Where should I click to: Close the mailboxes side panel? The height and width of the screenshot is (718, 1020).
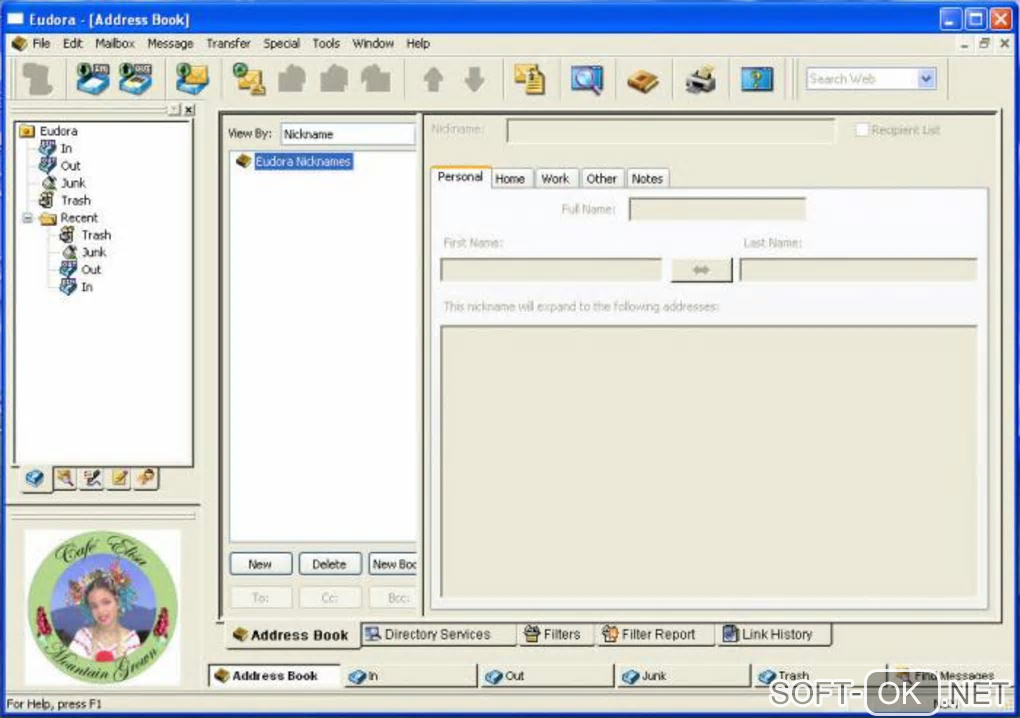coord(189,110)
